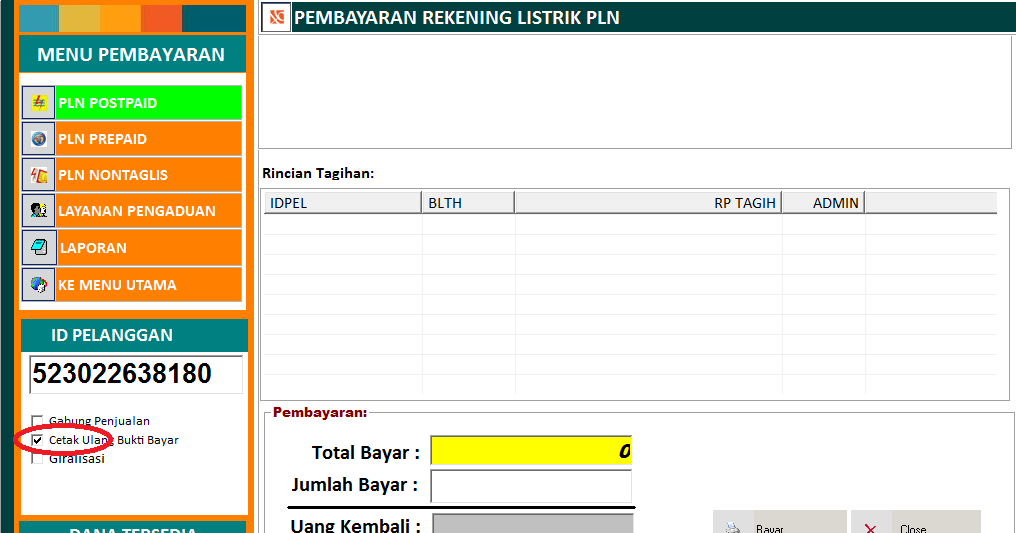Click the Ke Menu Utama globe icon

click(38, 284)
